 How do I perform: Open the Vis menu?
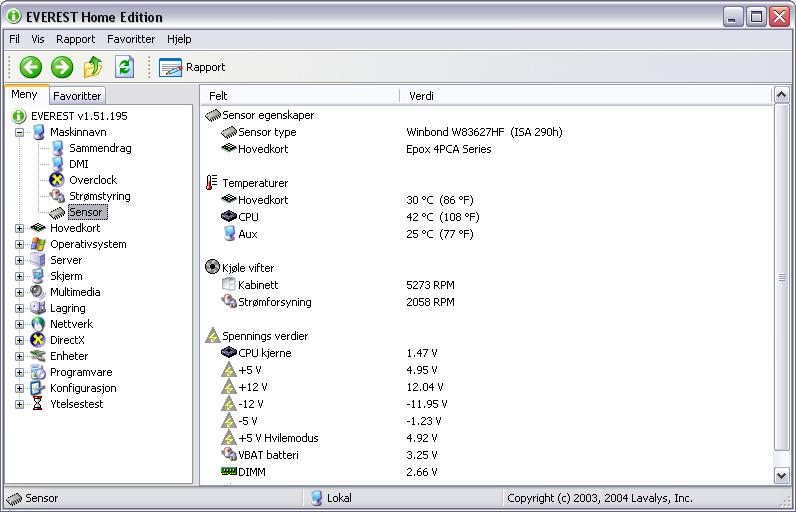click(38, 39)
